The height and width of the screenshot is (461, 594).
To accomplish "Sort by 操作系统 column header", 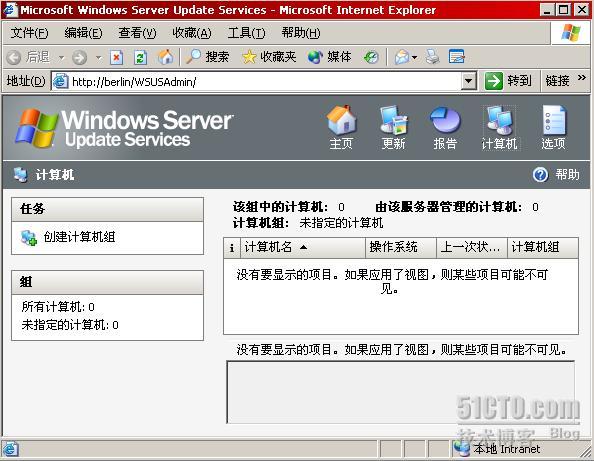I will click(x=401, y=248).
